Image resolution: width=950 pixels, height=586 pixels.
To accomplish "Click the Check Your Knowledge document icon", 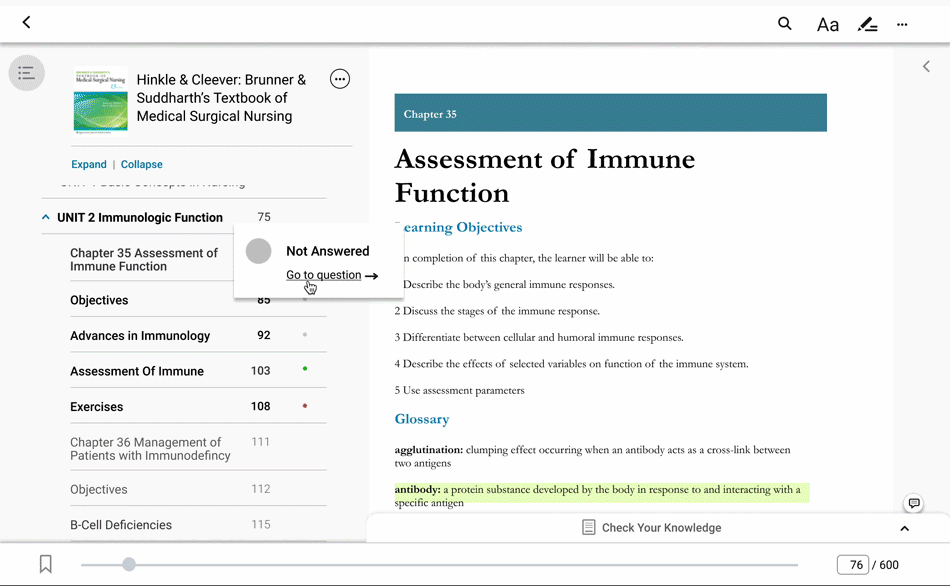I will (x=588, y=528).
